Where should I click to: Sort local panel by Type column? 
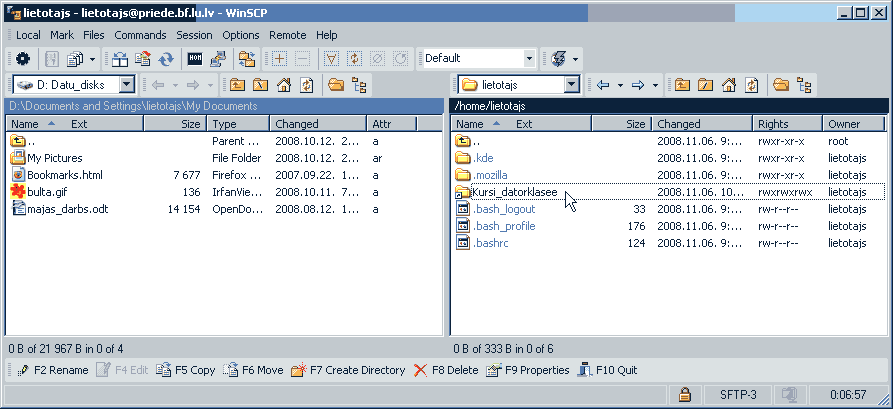point(239,124)
